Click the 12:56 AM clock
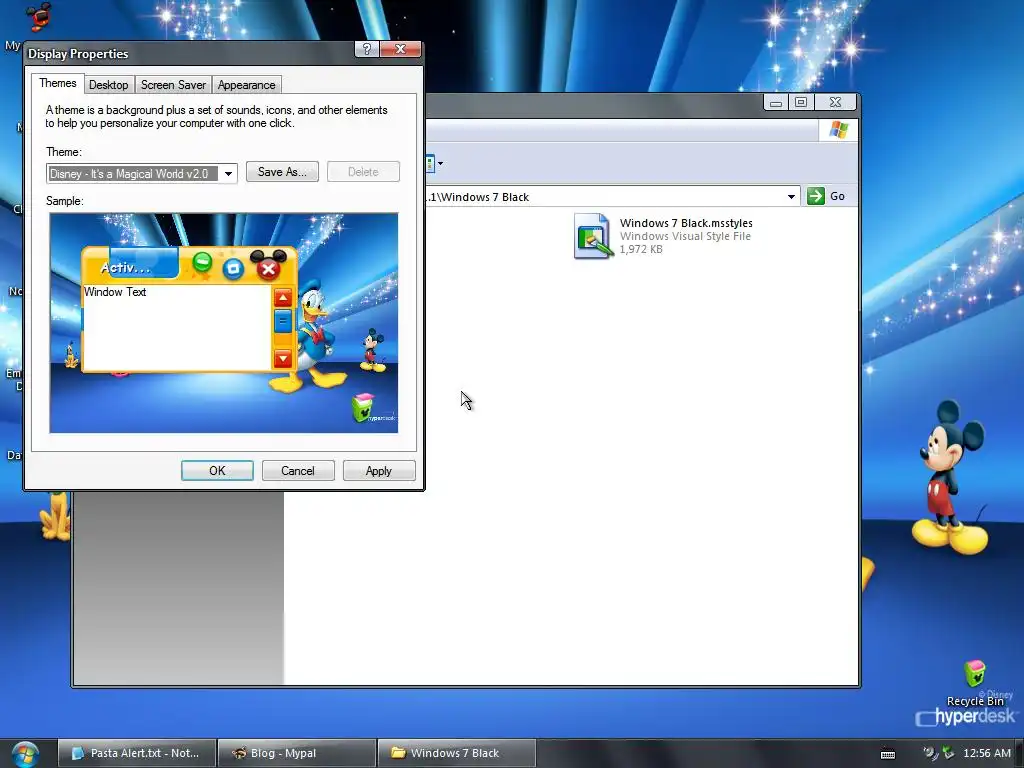 987,753
